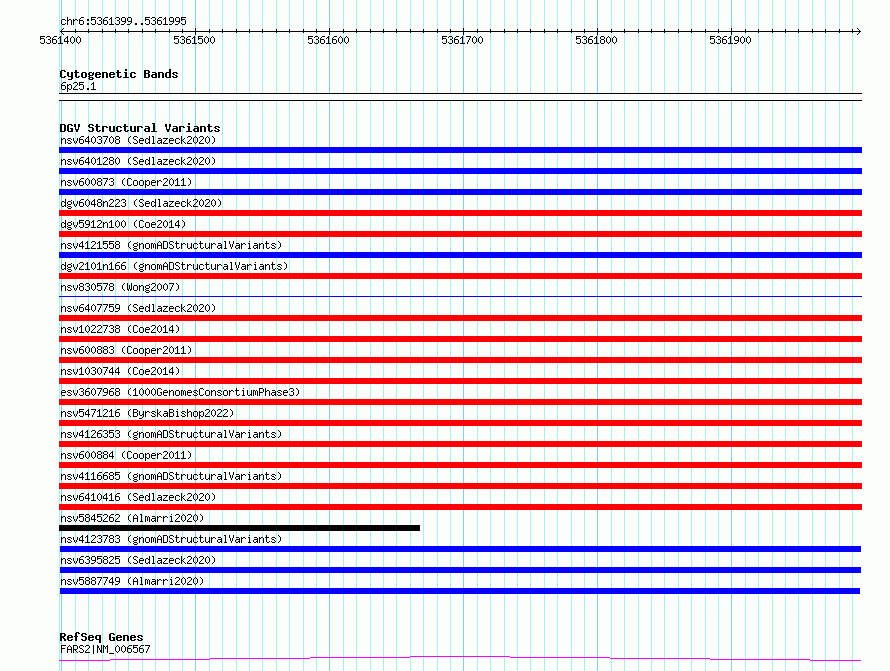
Task: Select the red bar for dgv5912n100
Action: tap(460, 234)
